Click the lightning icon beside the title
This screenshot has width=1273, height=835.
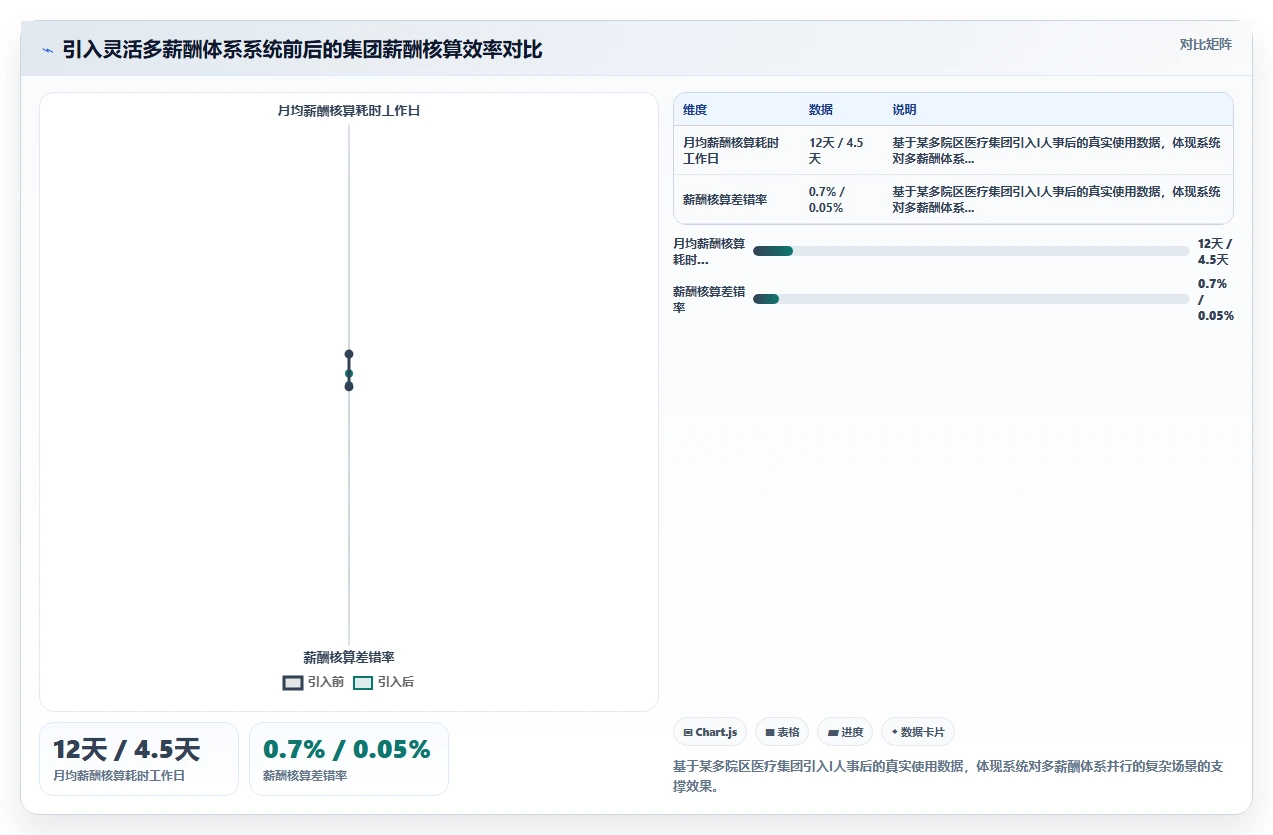[x=48, y=50]
